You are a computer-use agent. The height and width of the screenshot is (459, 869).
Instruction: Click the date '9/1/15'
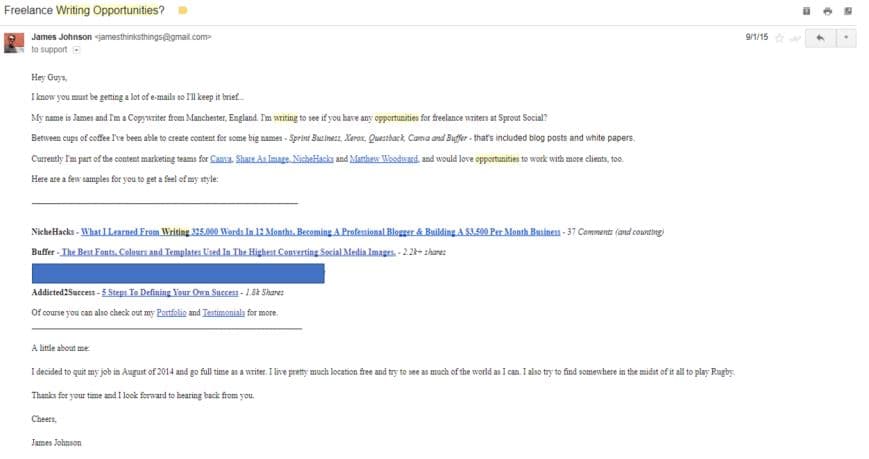[756, 37]
